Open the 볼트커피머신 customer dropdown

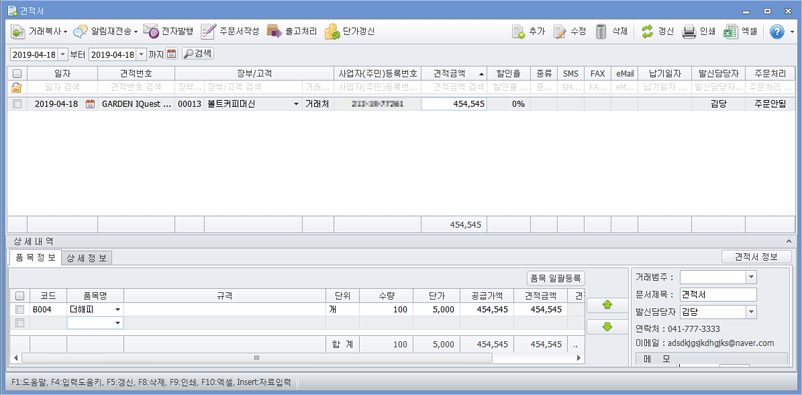[296, 104]
